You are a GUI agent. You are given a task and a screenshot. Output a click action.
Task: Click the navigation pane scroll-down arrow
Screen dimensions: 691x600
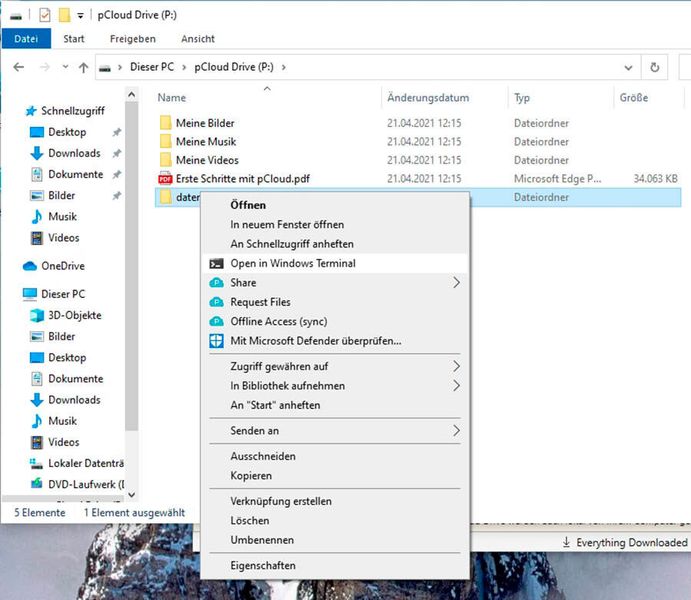tap(131, 495)
